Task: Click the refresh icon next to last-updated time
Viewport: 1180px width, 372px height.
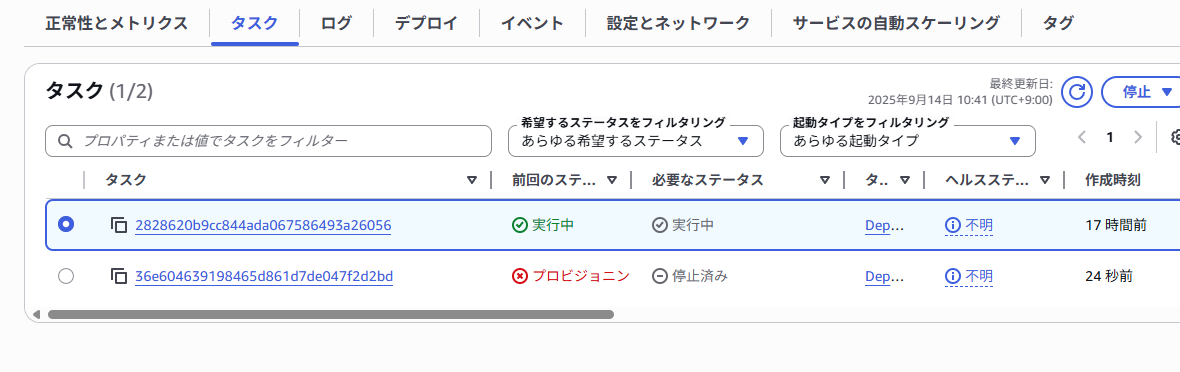Action: (x=1077, y=92)
